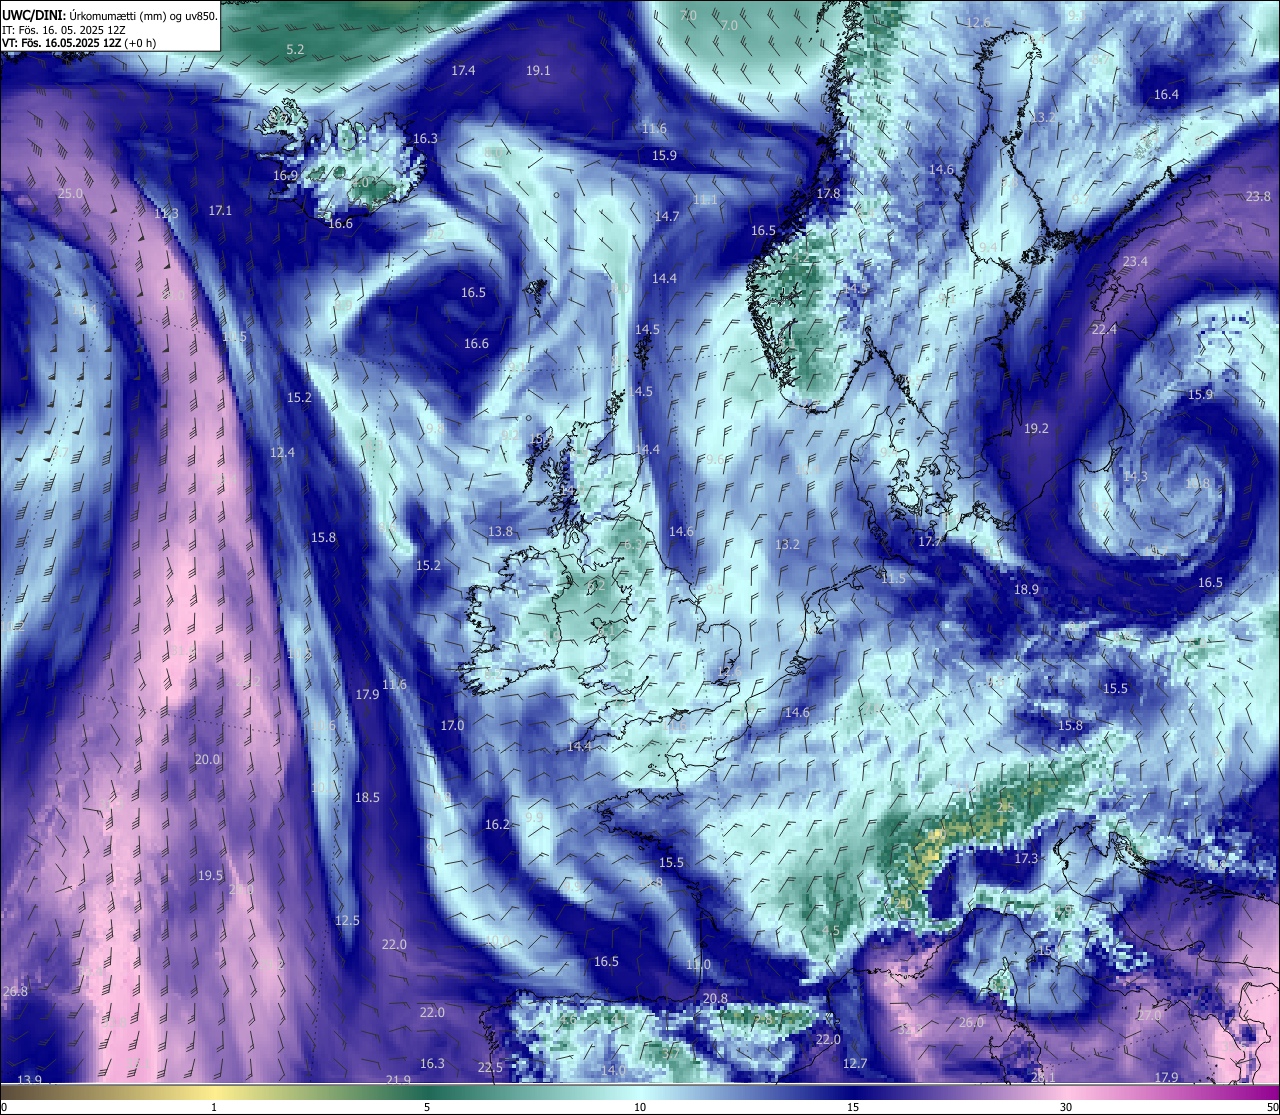Click the map value '25.0'

(x=70, y=194)
